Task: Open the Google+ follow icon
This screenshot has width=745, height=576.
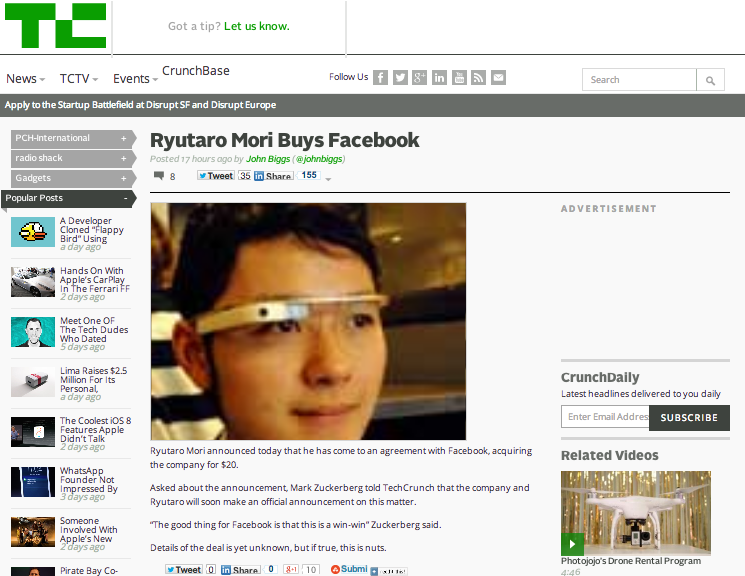Action: pyautogui.click(x=420, y=78)
